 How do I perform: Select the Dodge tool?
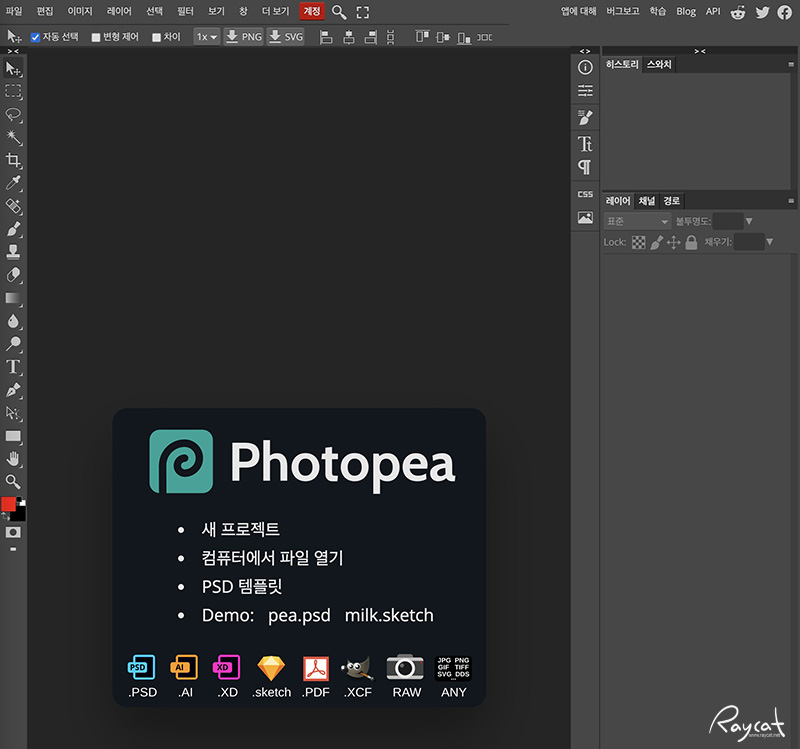pyautogui.click(x=13, y=344)
